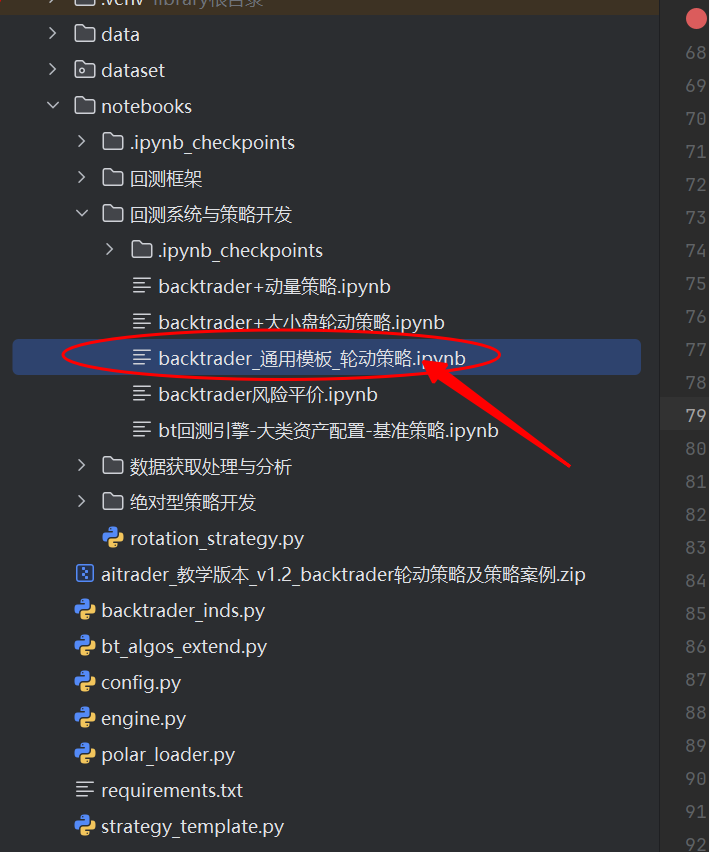
Task: Click the dataset folder icon
Action: tap(85, 70)
